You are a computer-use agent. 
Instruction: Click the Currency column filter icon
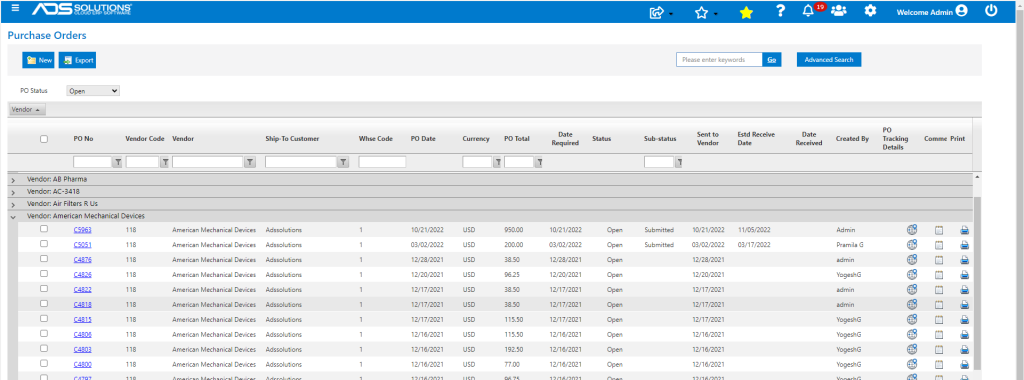pos(498,162)
